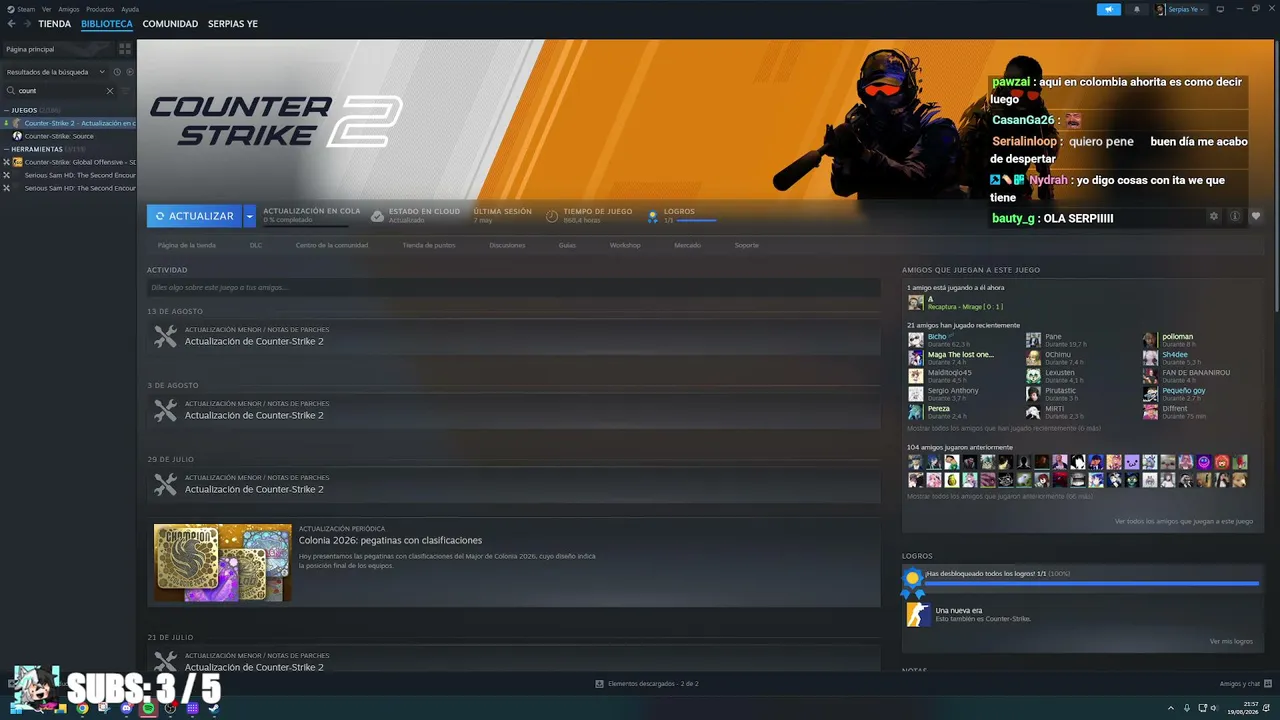Image resolution: width=1280 pixels, height=720 pixels.
Task: Open the Discusiones link
Action: click(507, 245)
